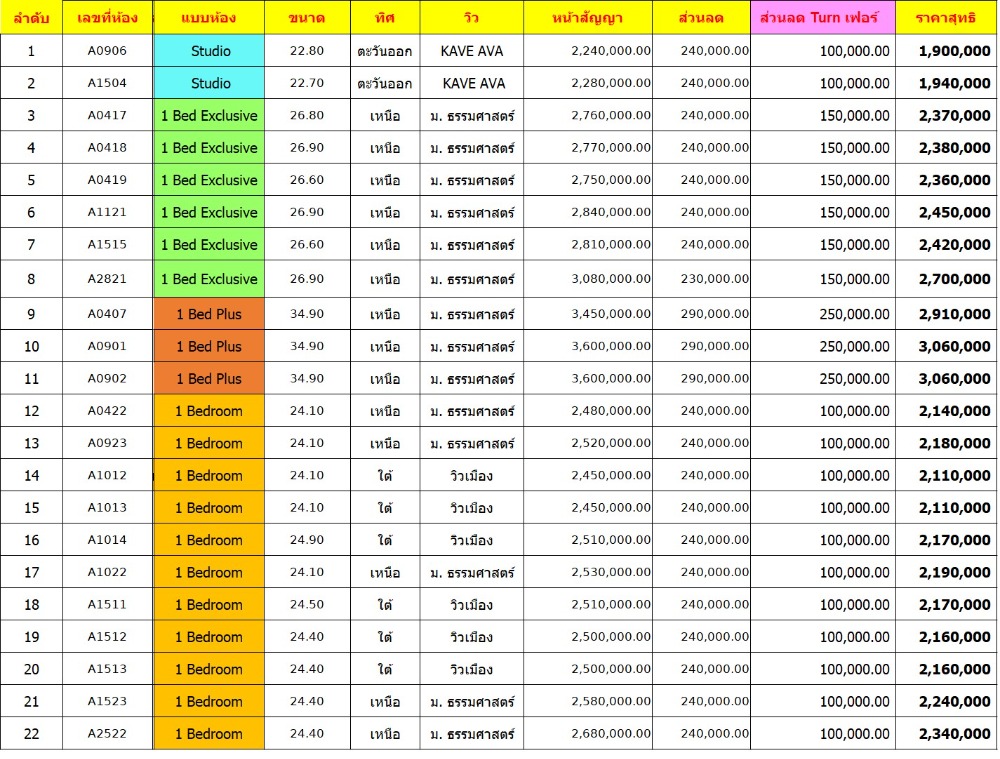Image resolution: width=1000 pixels, height=759 pixels.
Task: Click KAVE AVA view cell in row A0906
Action: [x=471, y=50]
